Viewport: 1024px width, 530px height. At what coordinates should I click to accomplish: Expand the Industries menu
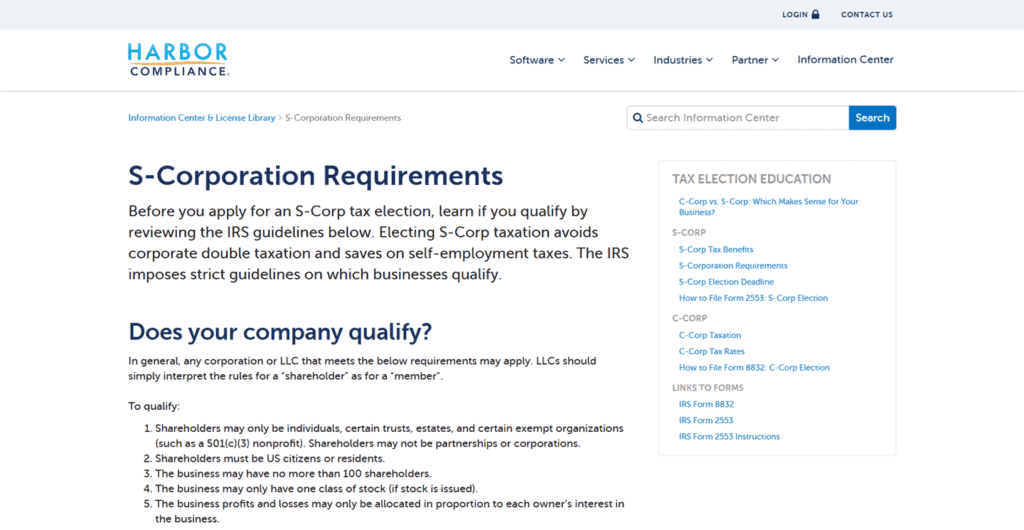[683, 59]
